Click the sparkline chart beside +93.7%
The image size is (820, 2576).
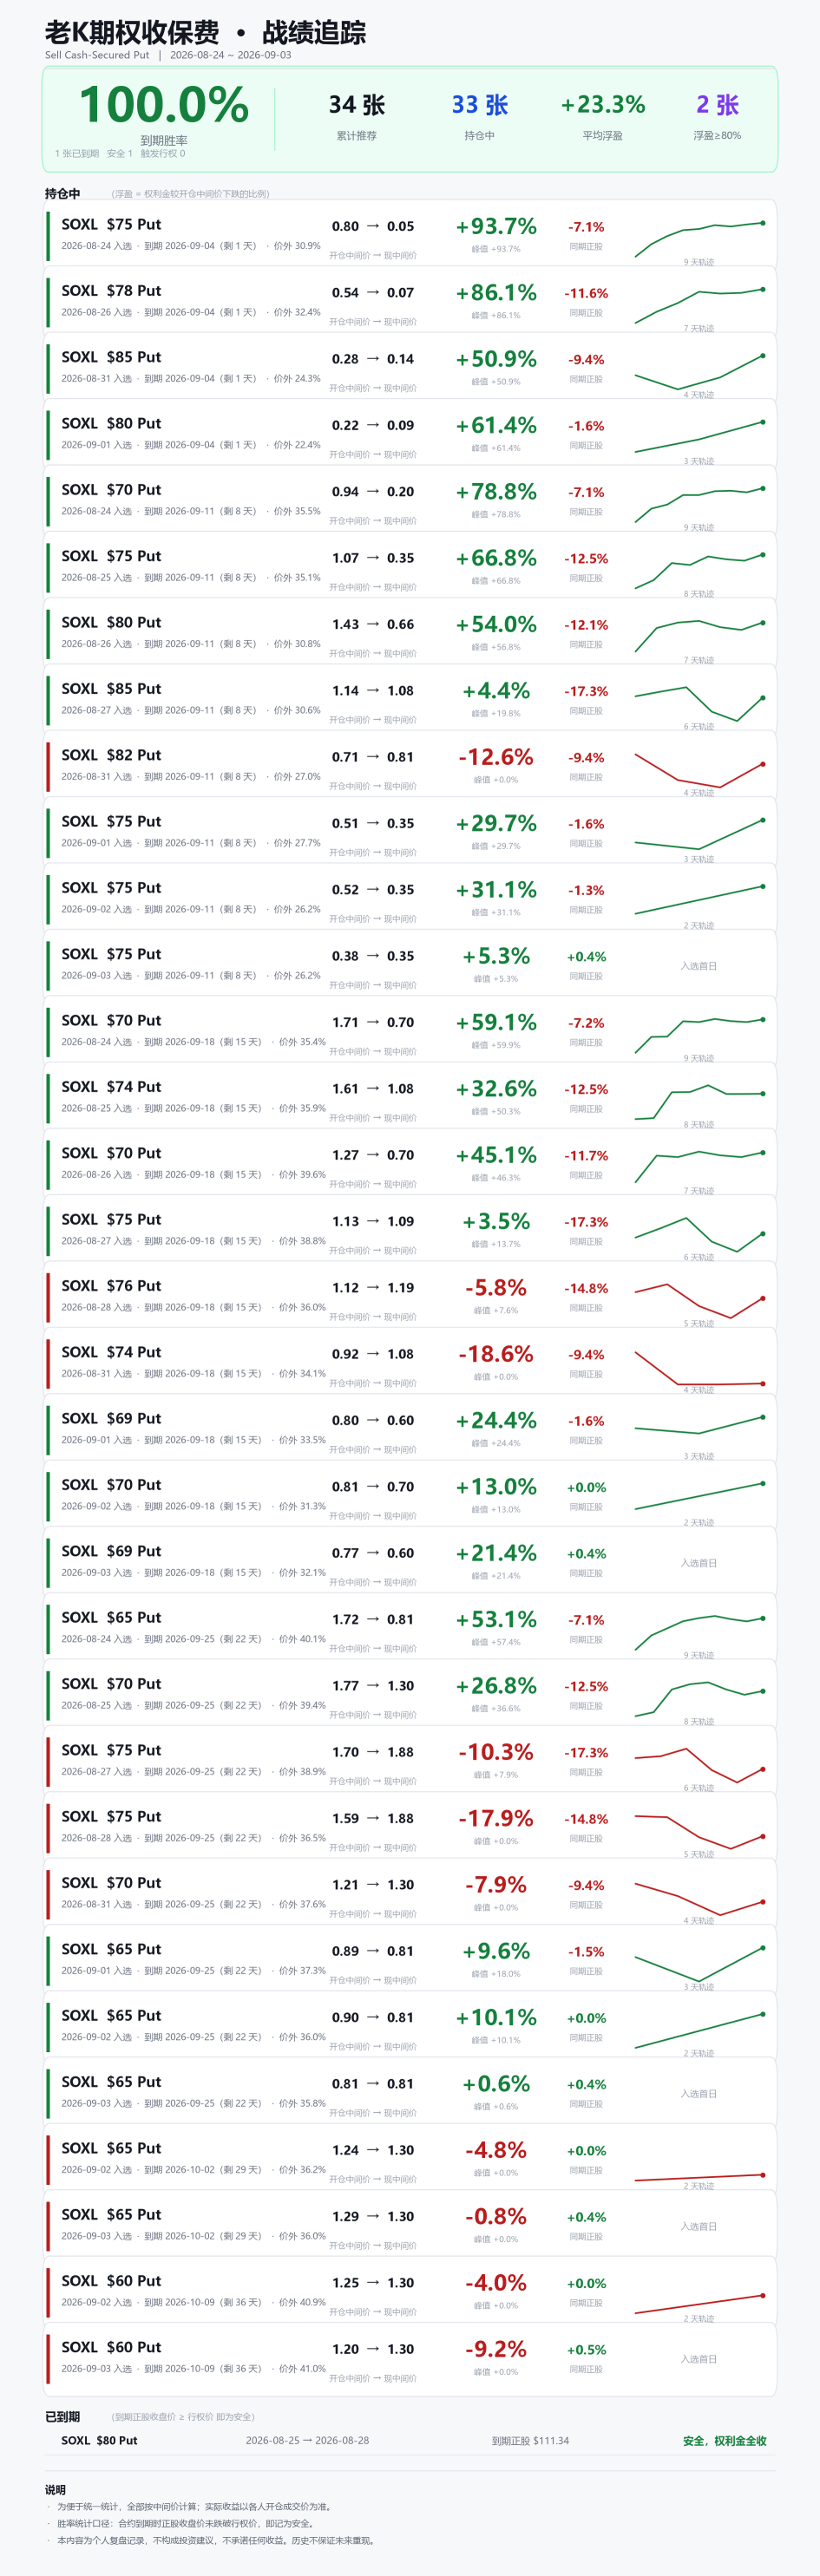click(699, 238)
